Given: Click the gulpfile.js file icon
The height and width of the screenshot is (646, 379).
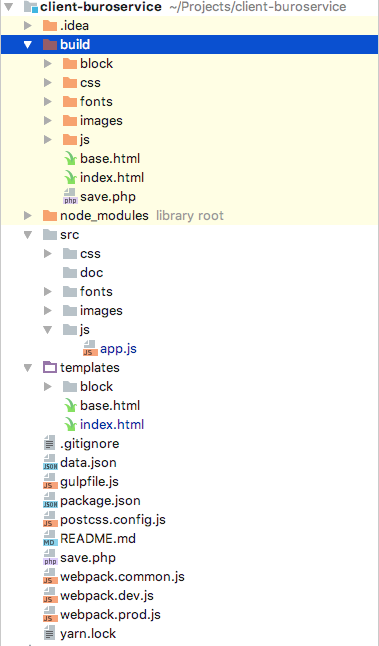Looking at the screenshot, I should (50, 481).
